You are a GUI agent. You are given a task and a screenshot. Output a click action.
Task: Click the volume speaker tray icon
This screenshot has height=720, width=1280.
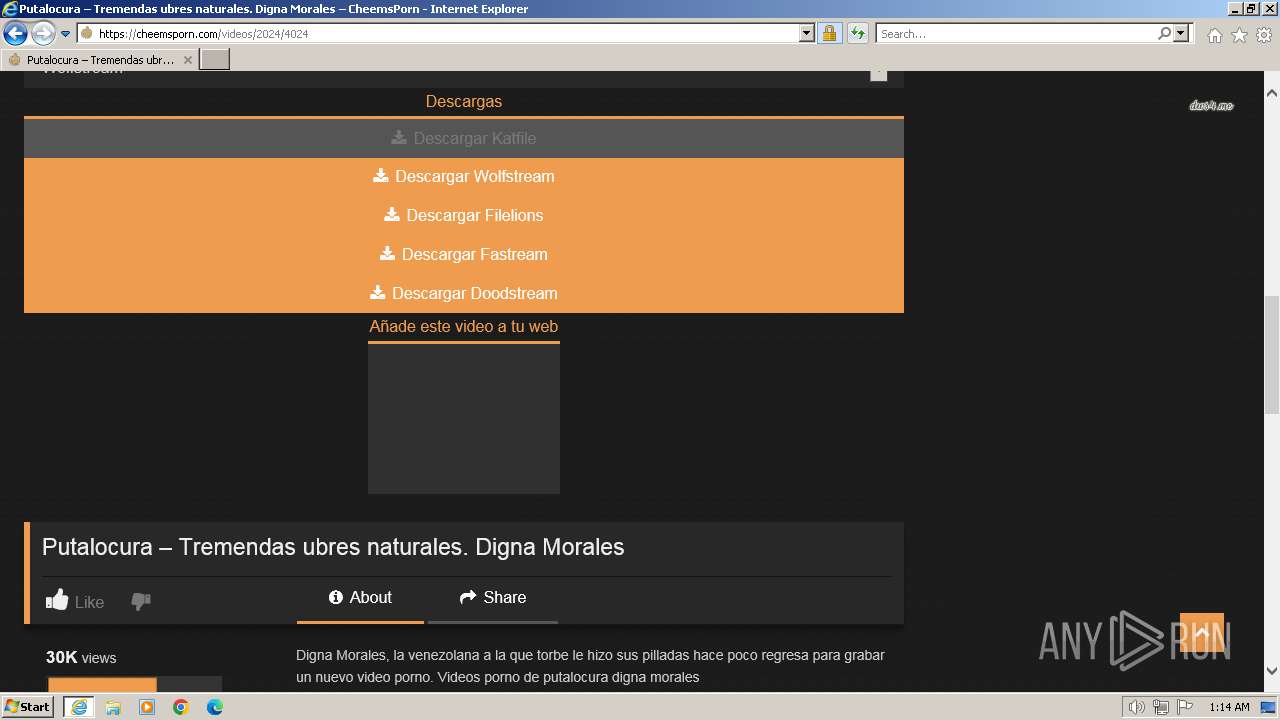pyautogui.click(x=1137, y=707)
